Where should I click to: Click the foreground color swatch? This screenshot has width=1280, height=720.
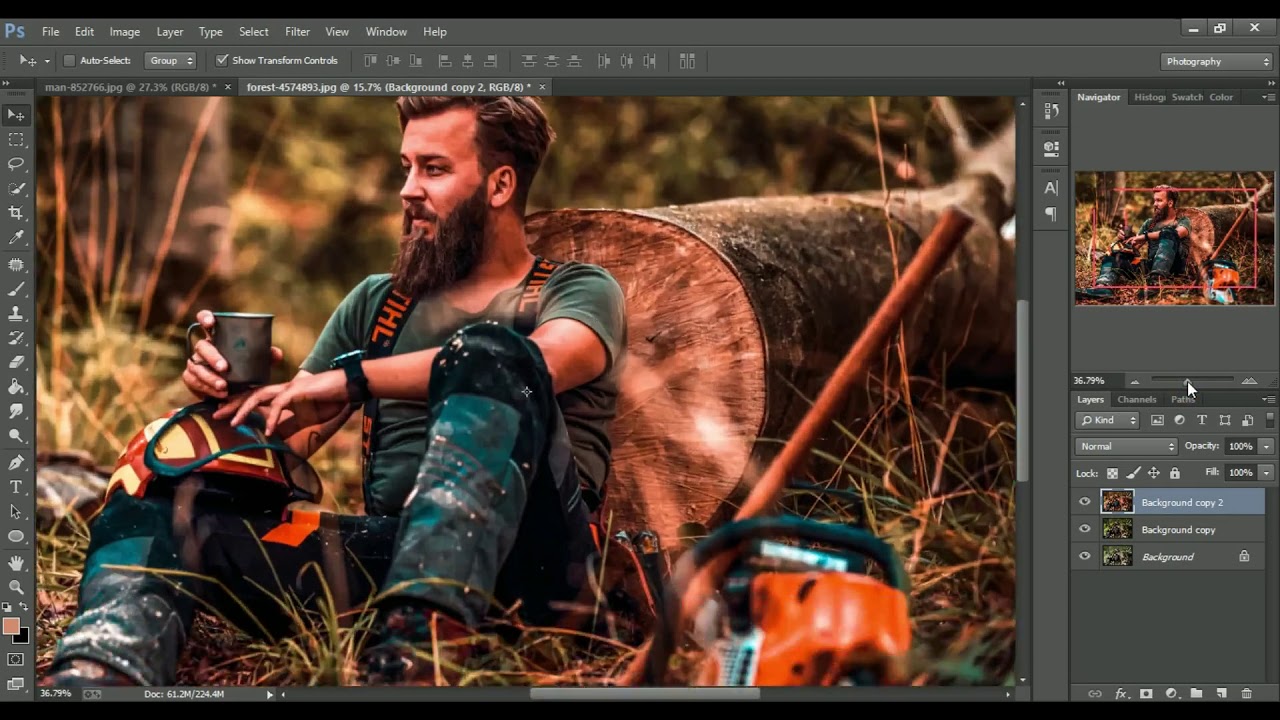11,626
